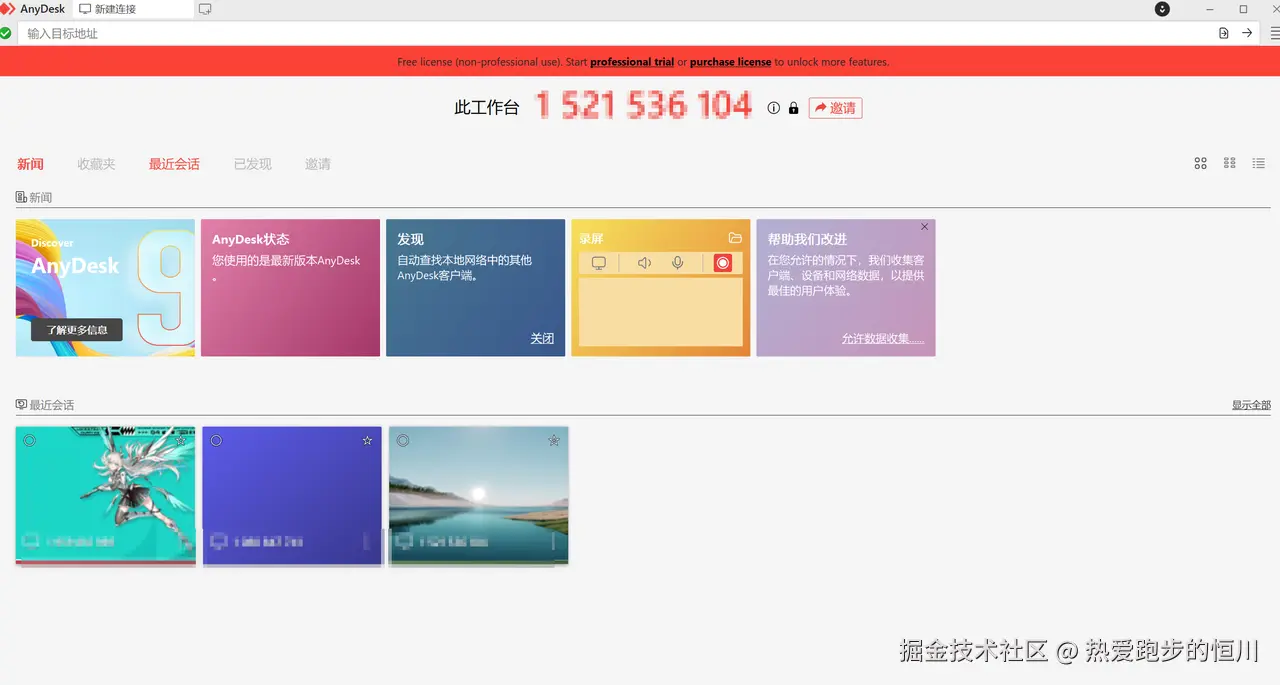Toggle speaker audio in the 录屏 tile
Screen dimensions: 1280x685
[643, 263]
